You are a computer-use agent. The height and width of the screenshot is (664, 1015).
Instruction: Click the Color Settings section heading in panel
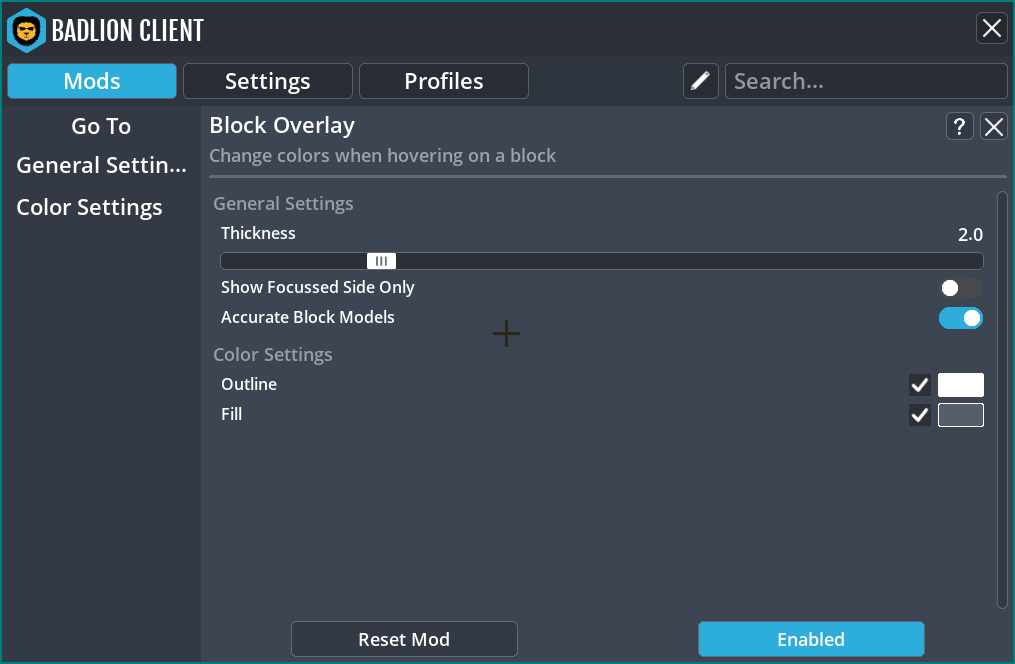tap(273, 355)
